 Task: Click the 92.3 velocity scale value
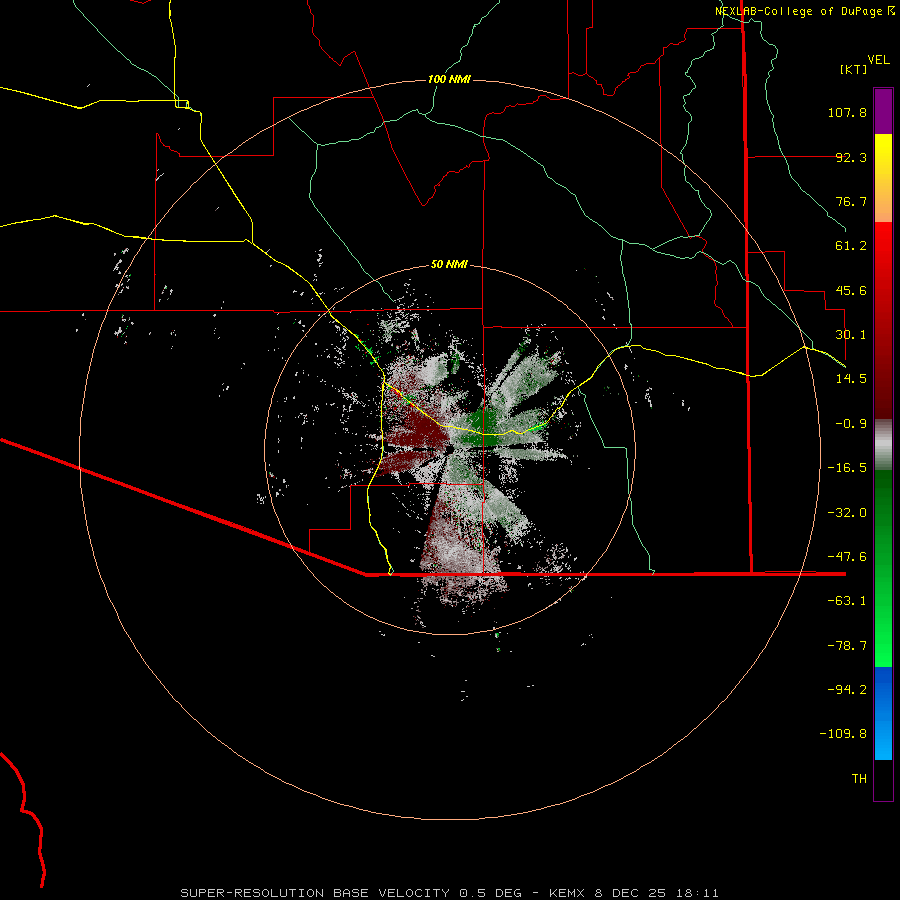pos(851,157)
